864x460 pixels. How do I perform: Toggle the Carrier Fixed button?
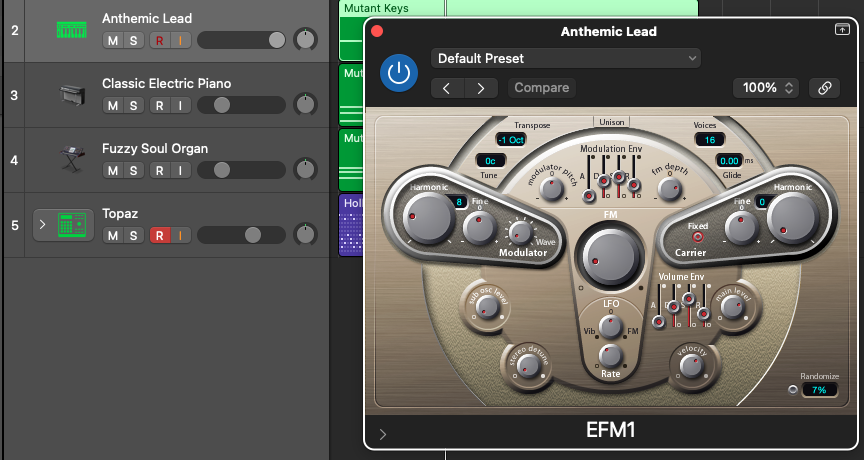pos(698,237)
